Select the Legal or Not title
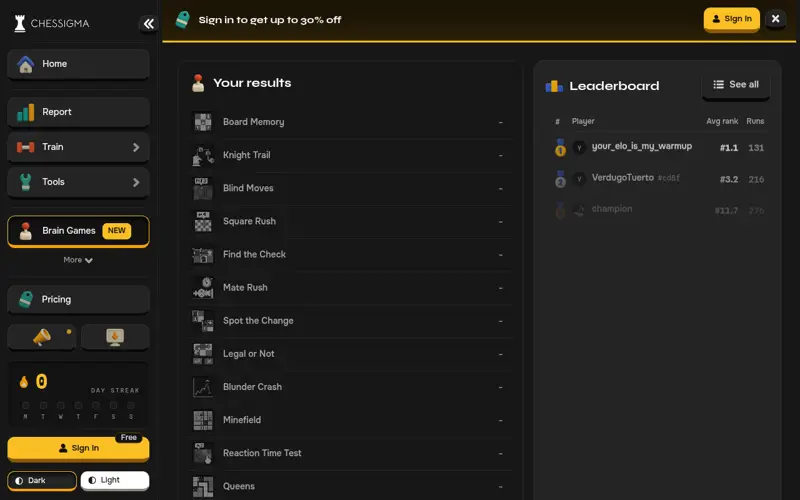 click(x=248, y=354)
